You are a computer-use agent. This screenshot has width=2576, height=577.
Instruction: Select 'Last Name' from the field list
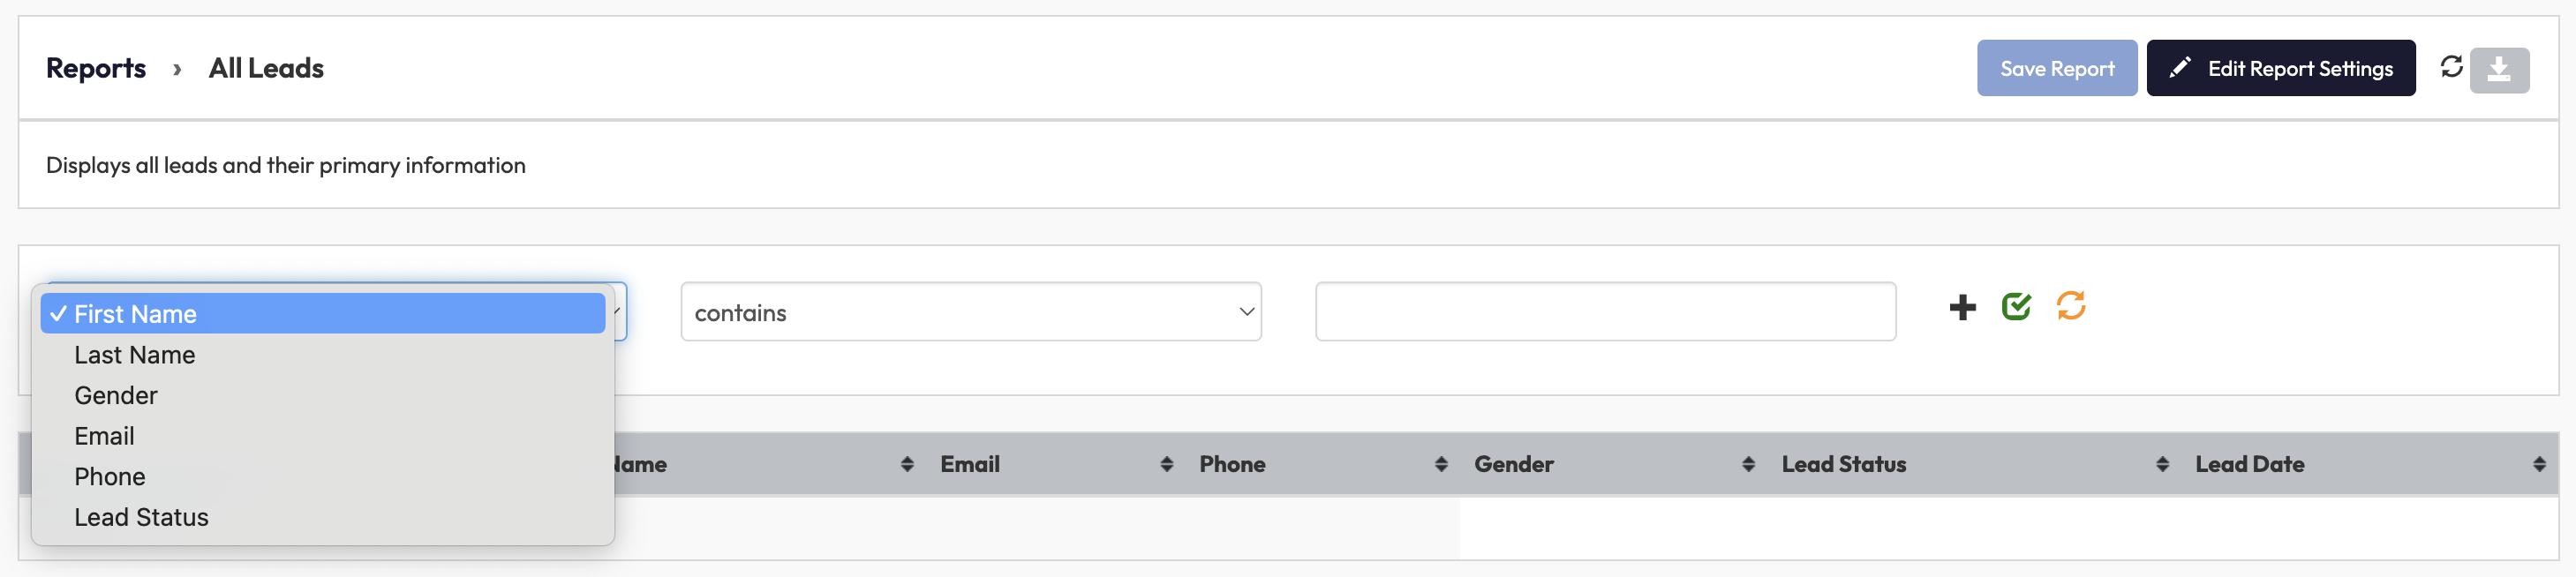tap(135, 355)
